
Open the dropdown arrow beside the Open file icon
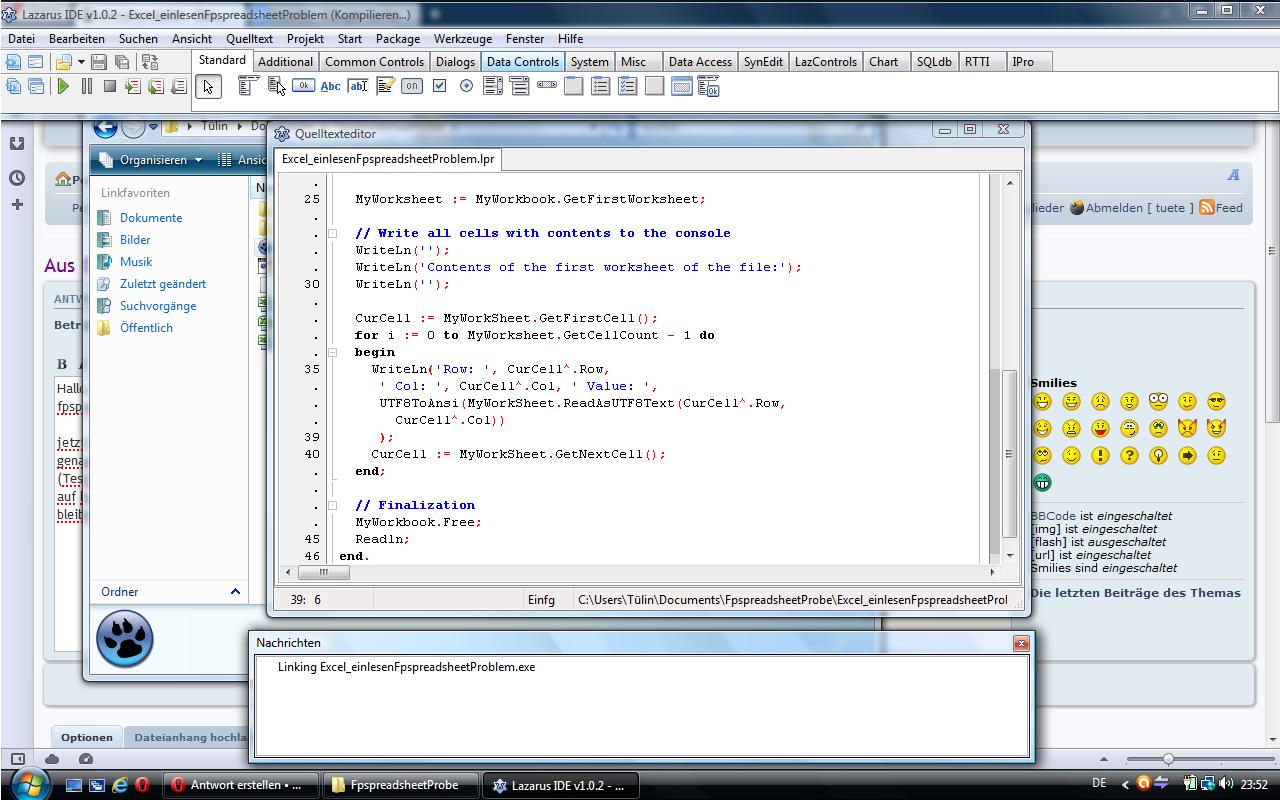[x=79, y=62]
